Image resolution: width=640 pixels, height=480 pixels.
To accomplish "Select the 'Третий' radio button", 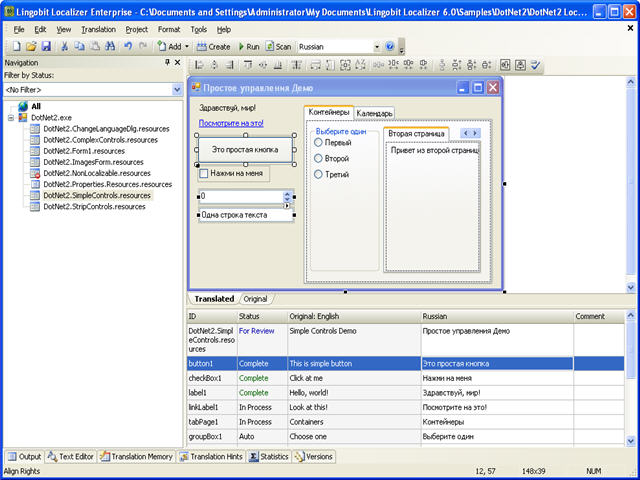I will (x=319, y=175).
